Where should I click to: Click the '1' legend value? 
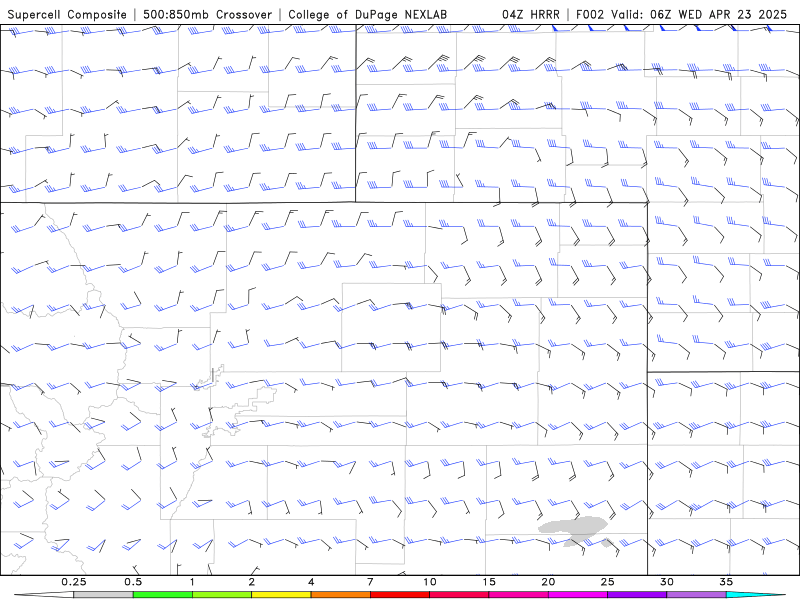coord(192,582)
